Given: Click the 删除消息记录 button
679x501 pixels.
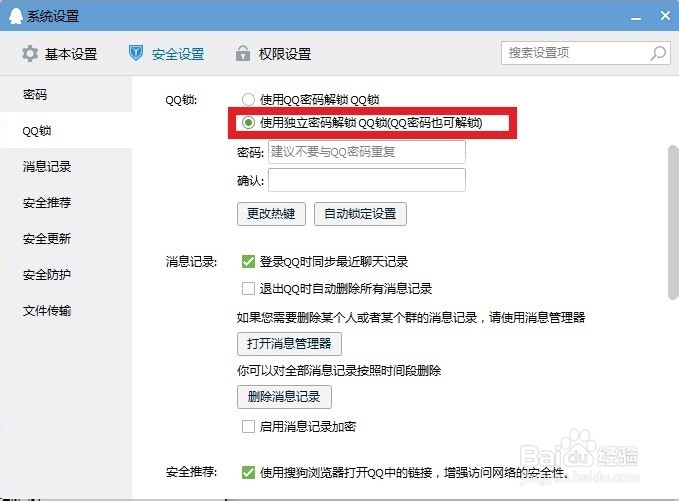Looking at the screenshot, I should tap(284, 397).
